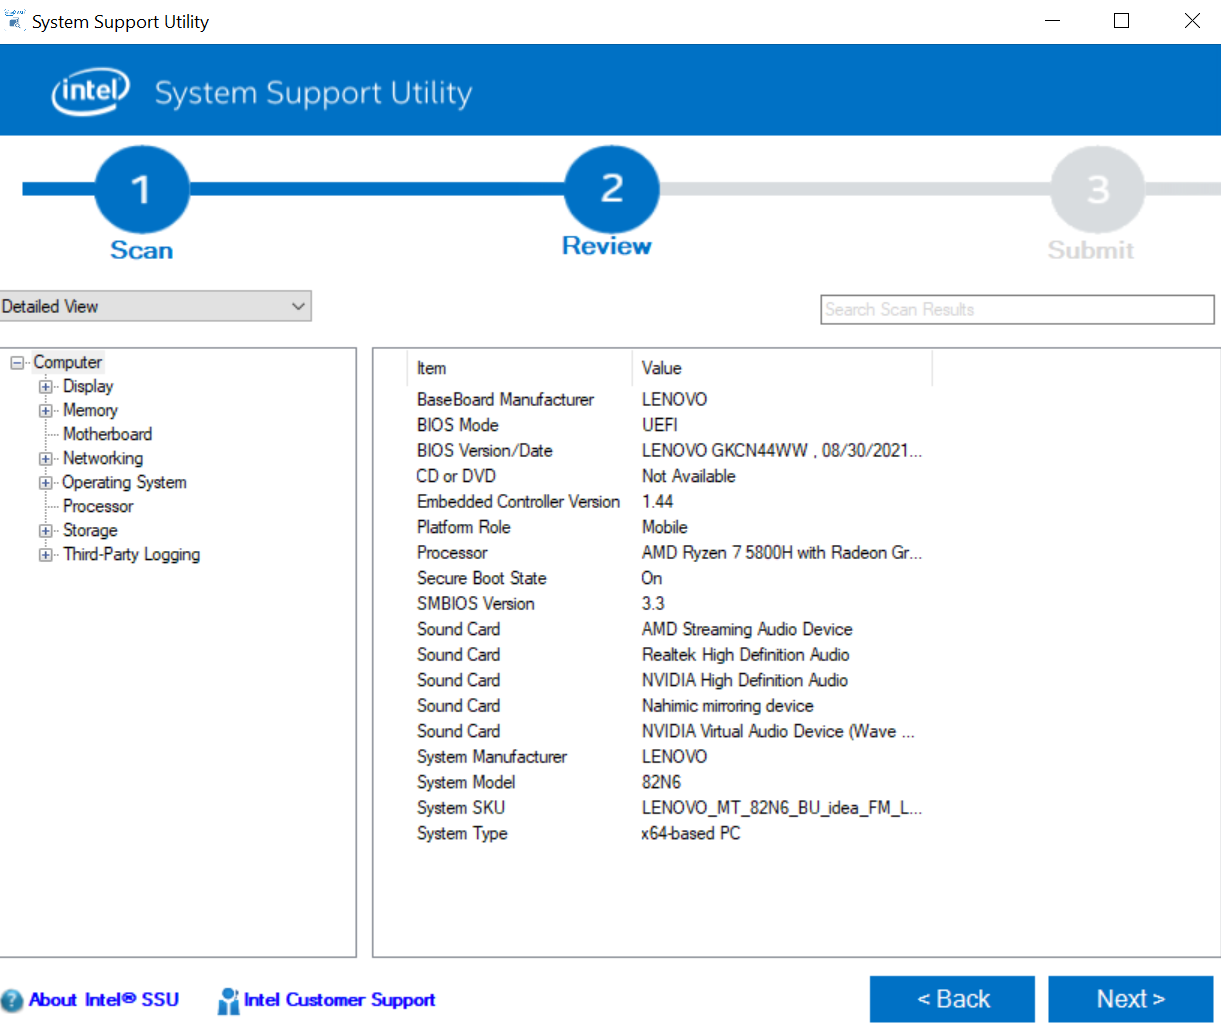Expand the Third-Party Logging node
Image resolution: width=1221 pixels, height=1030 pixels.
[45, 554]
